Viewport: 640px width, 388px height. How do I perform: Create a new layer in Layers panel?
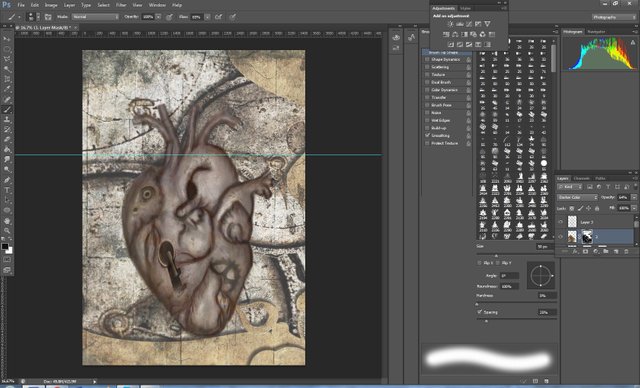616,251
